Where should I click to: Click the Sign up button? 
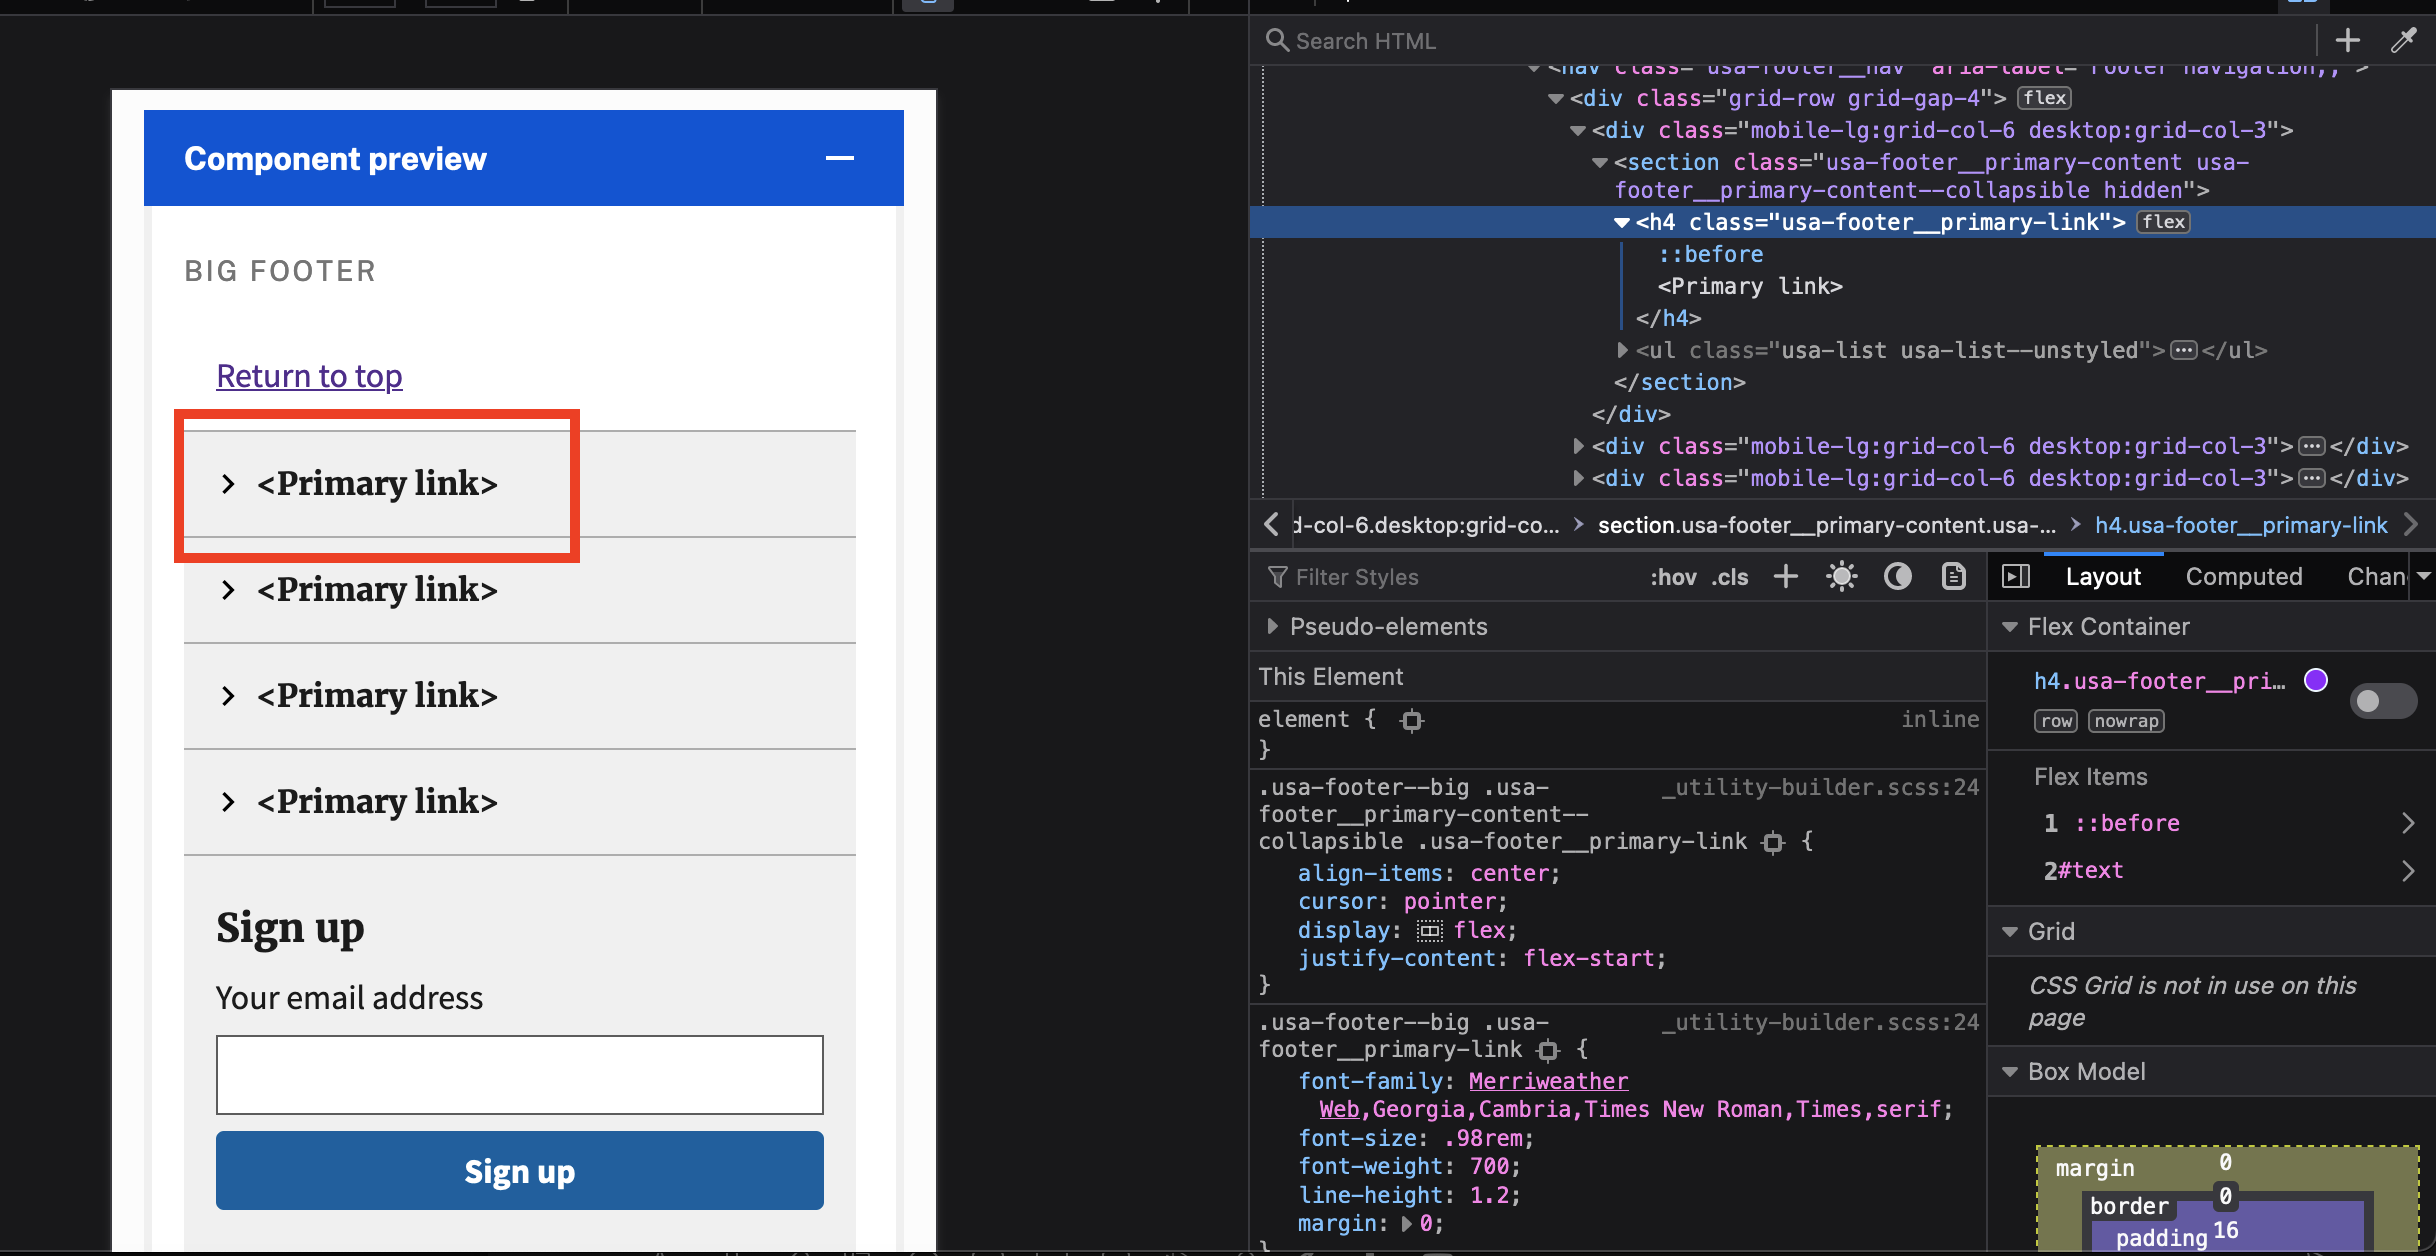pos(519,1170)
